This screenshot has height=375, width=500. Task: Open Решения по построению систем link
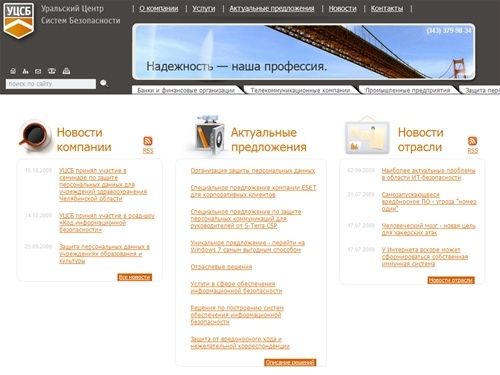click(237, 315)
